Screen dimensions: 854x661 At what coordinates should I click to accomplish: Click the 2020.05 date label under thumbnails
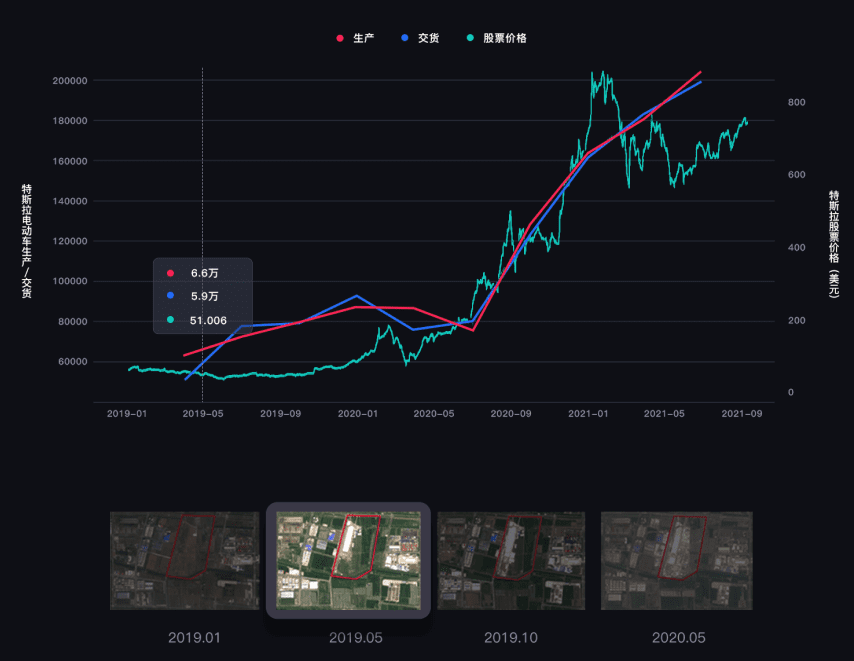tap(678, 637)
